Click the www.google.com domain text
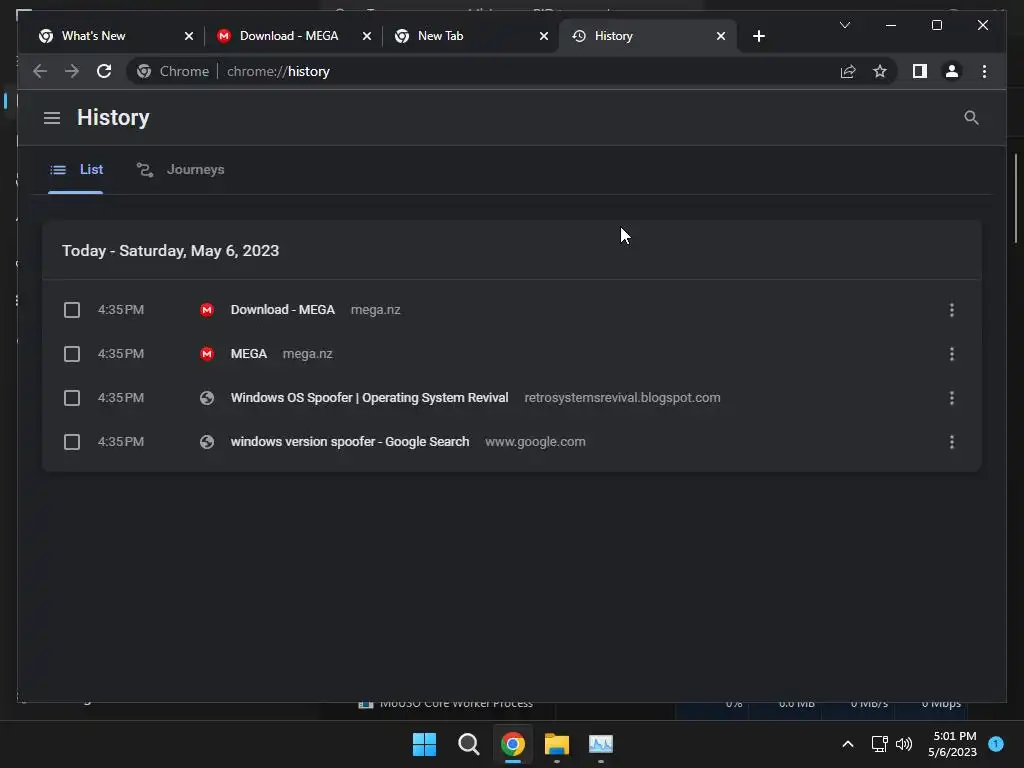Screen dimensions: 1024x768 pos(535,442)
